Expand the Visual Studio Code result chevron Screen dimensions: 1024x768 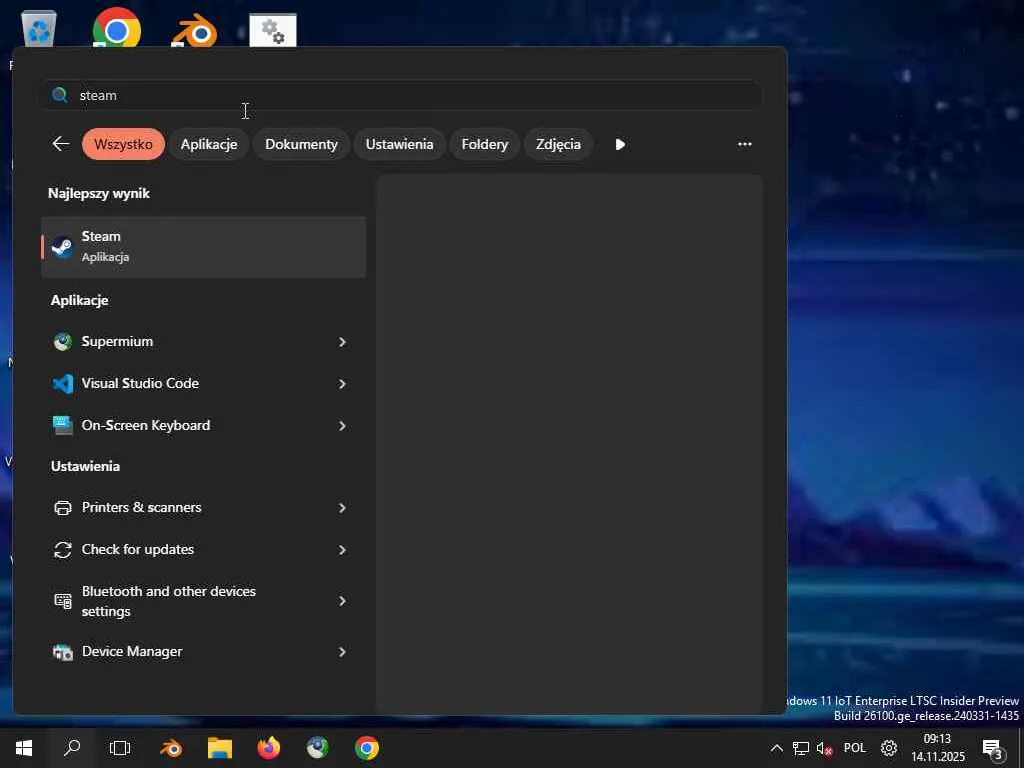click(342, 384)
